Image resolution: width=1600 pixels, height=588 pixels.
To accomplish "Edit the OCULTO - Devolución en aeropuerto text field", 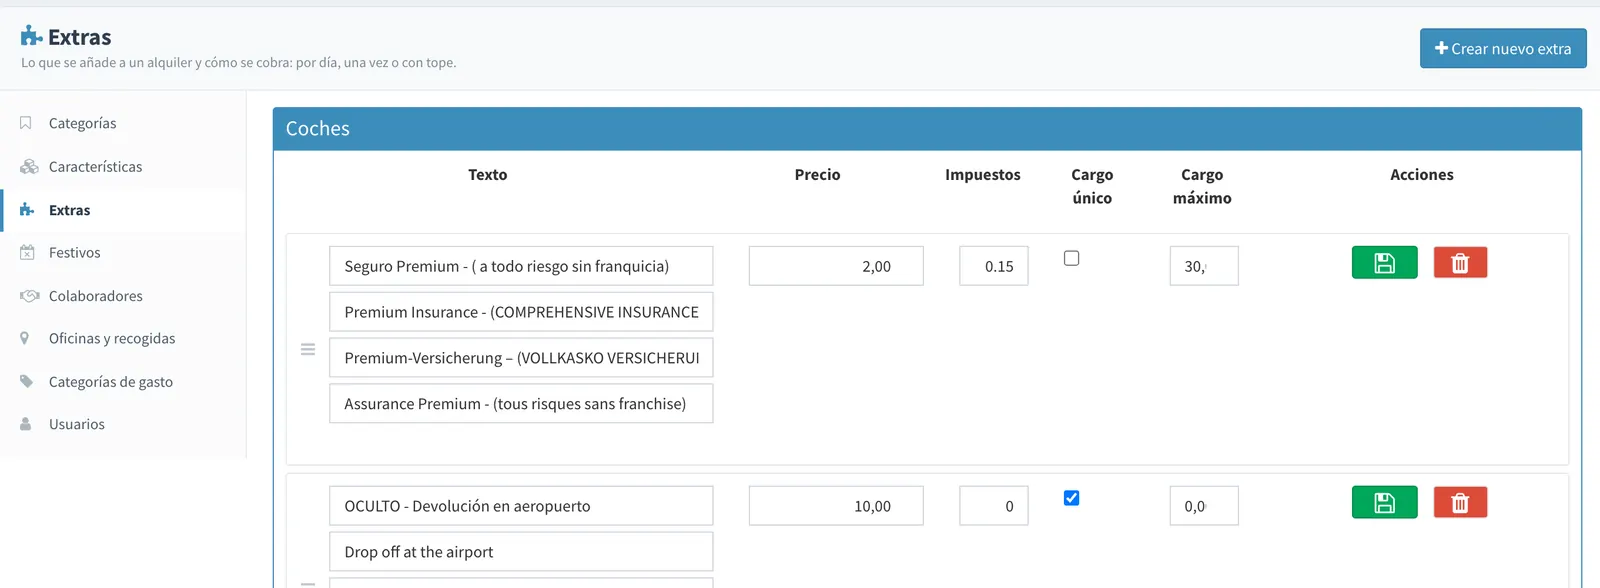I will [521, 506].
